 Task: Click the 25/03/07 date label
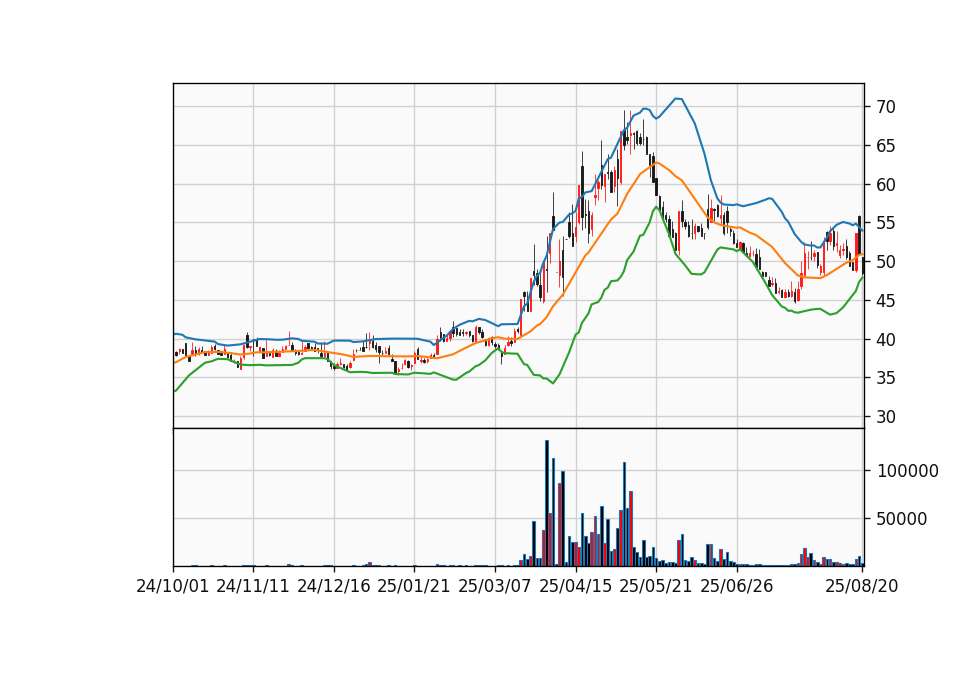(495, 586)
